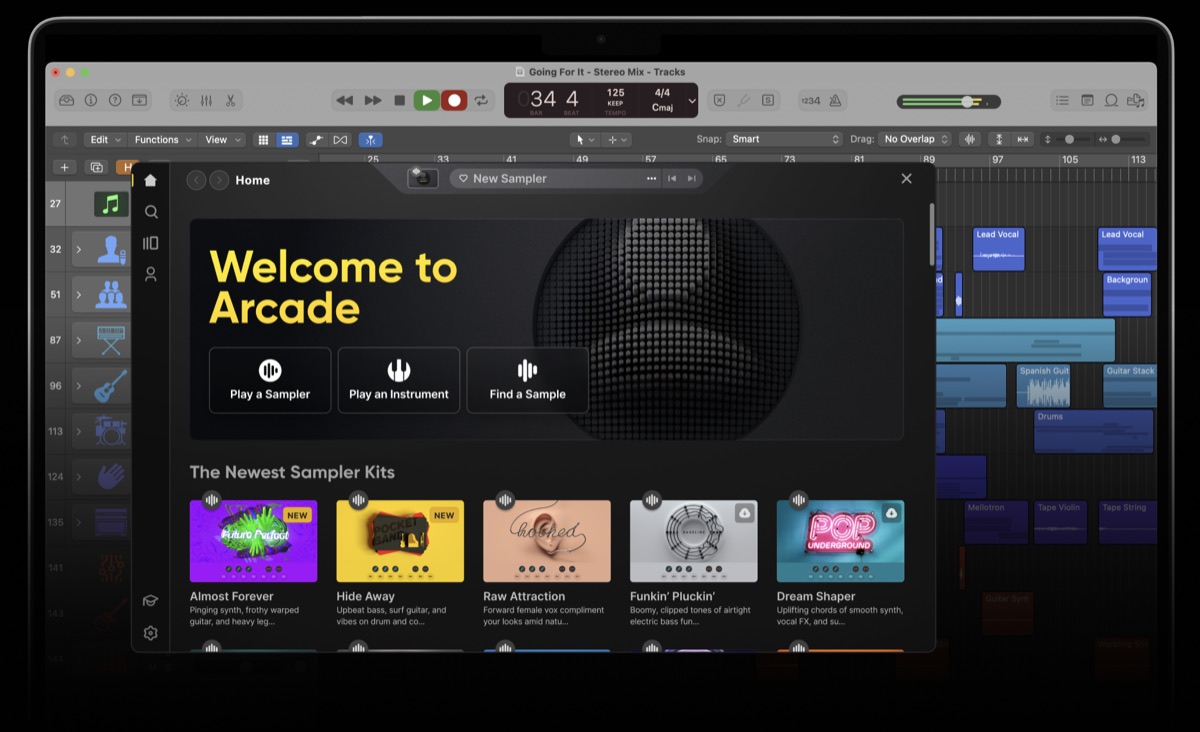1200x732 pixels.
Task: Click the track 27 music note icon
Action: pos(111,204)
